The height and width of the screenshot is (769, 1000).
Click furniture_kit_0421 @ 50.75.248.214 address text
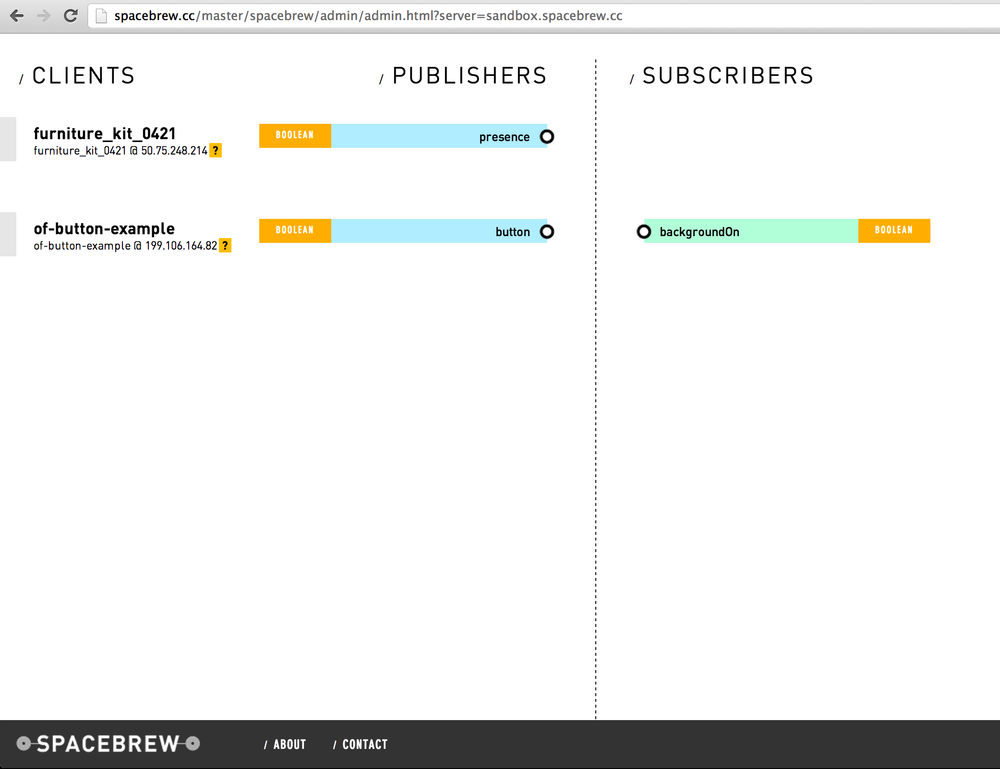click(x=121, y=150)
